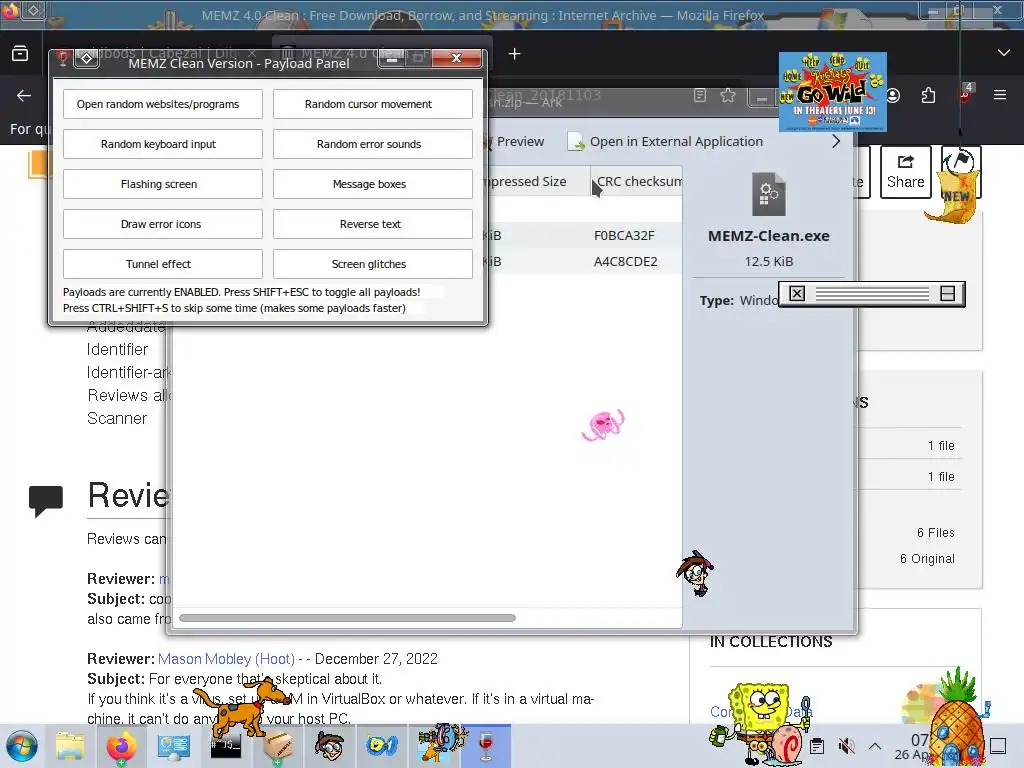Open Mason Mobley (Hoot) reviewer link
Screen dimensions: 1024x768
click(226, 658)
